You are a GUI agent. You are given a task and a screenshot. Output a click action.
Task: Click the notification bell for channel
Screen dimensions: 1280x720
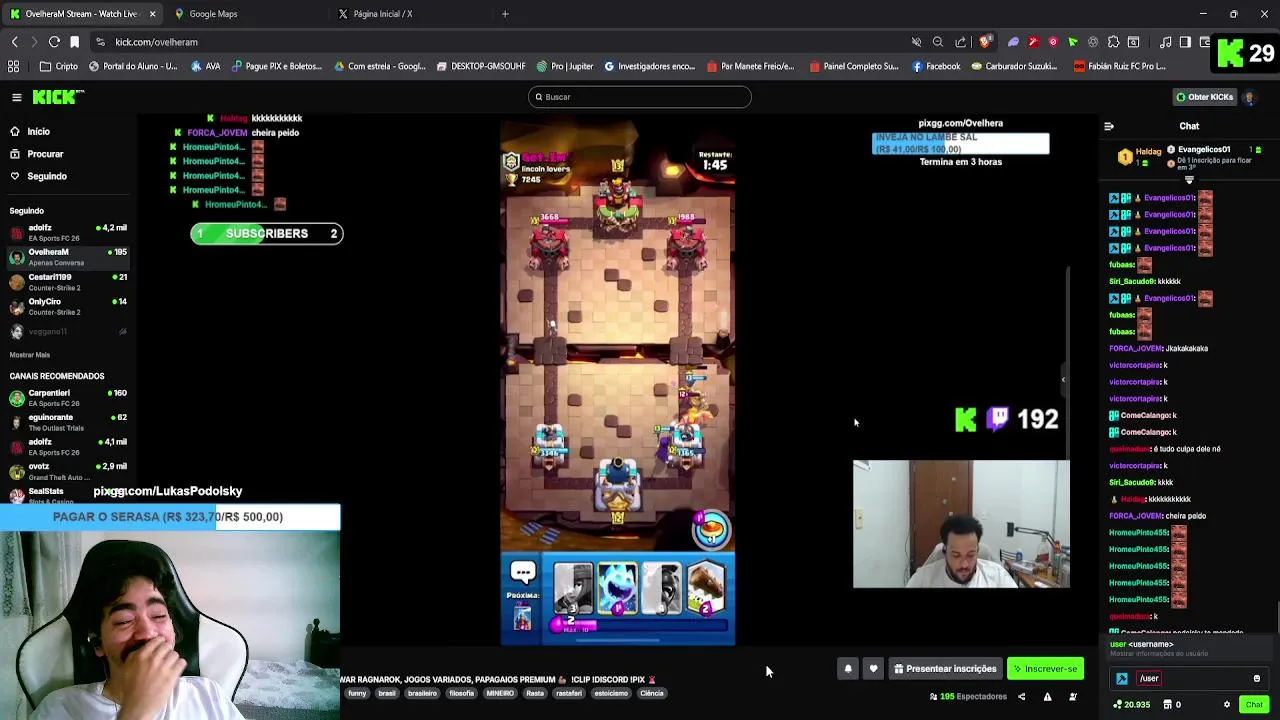point(848,669)
